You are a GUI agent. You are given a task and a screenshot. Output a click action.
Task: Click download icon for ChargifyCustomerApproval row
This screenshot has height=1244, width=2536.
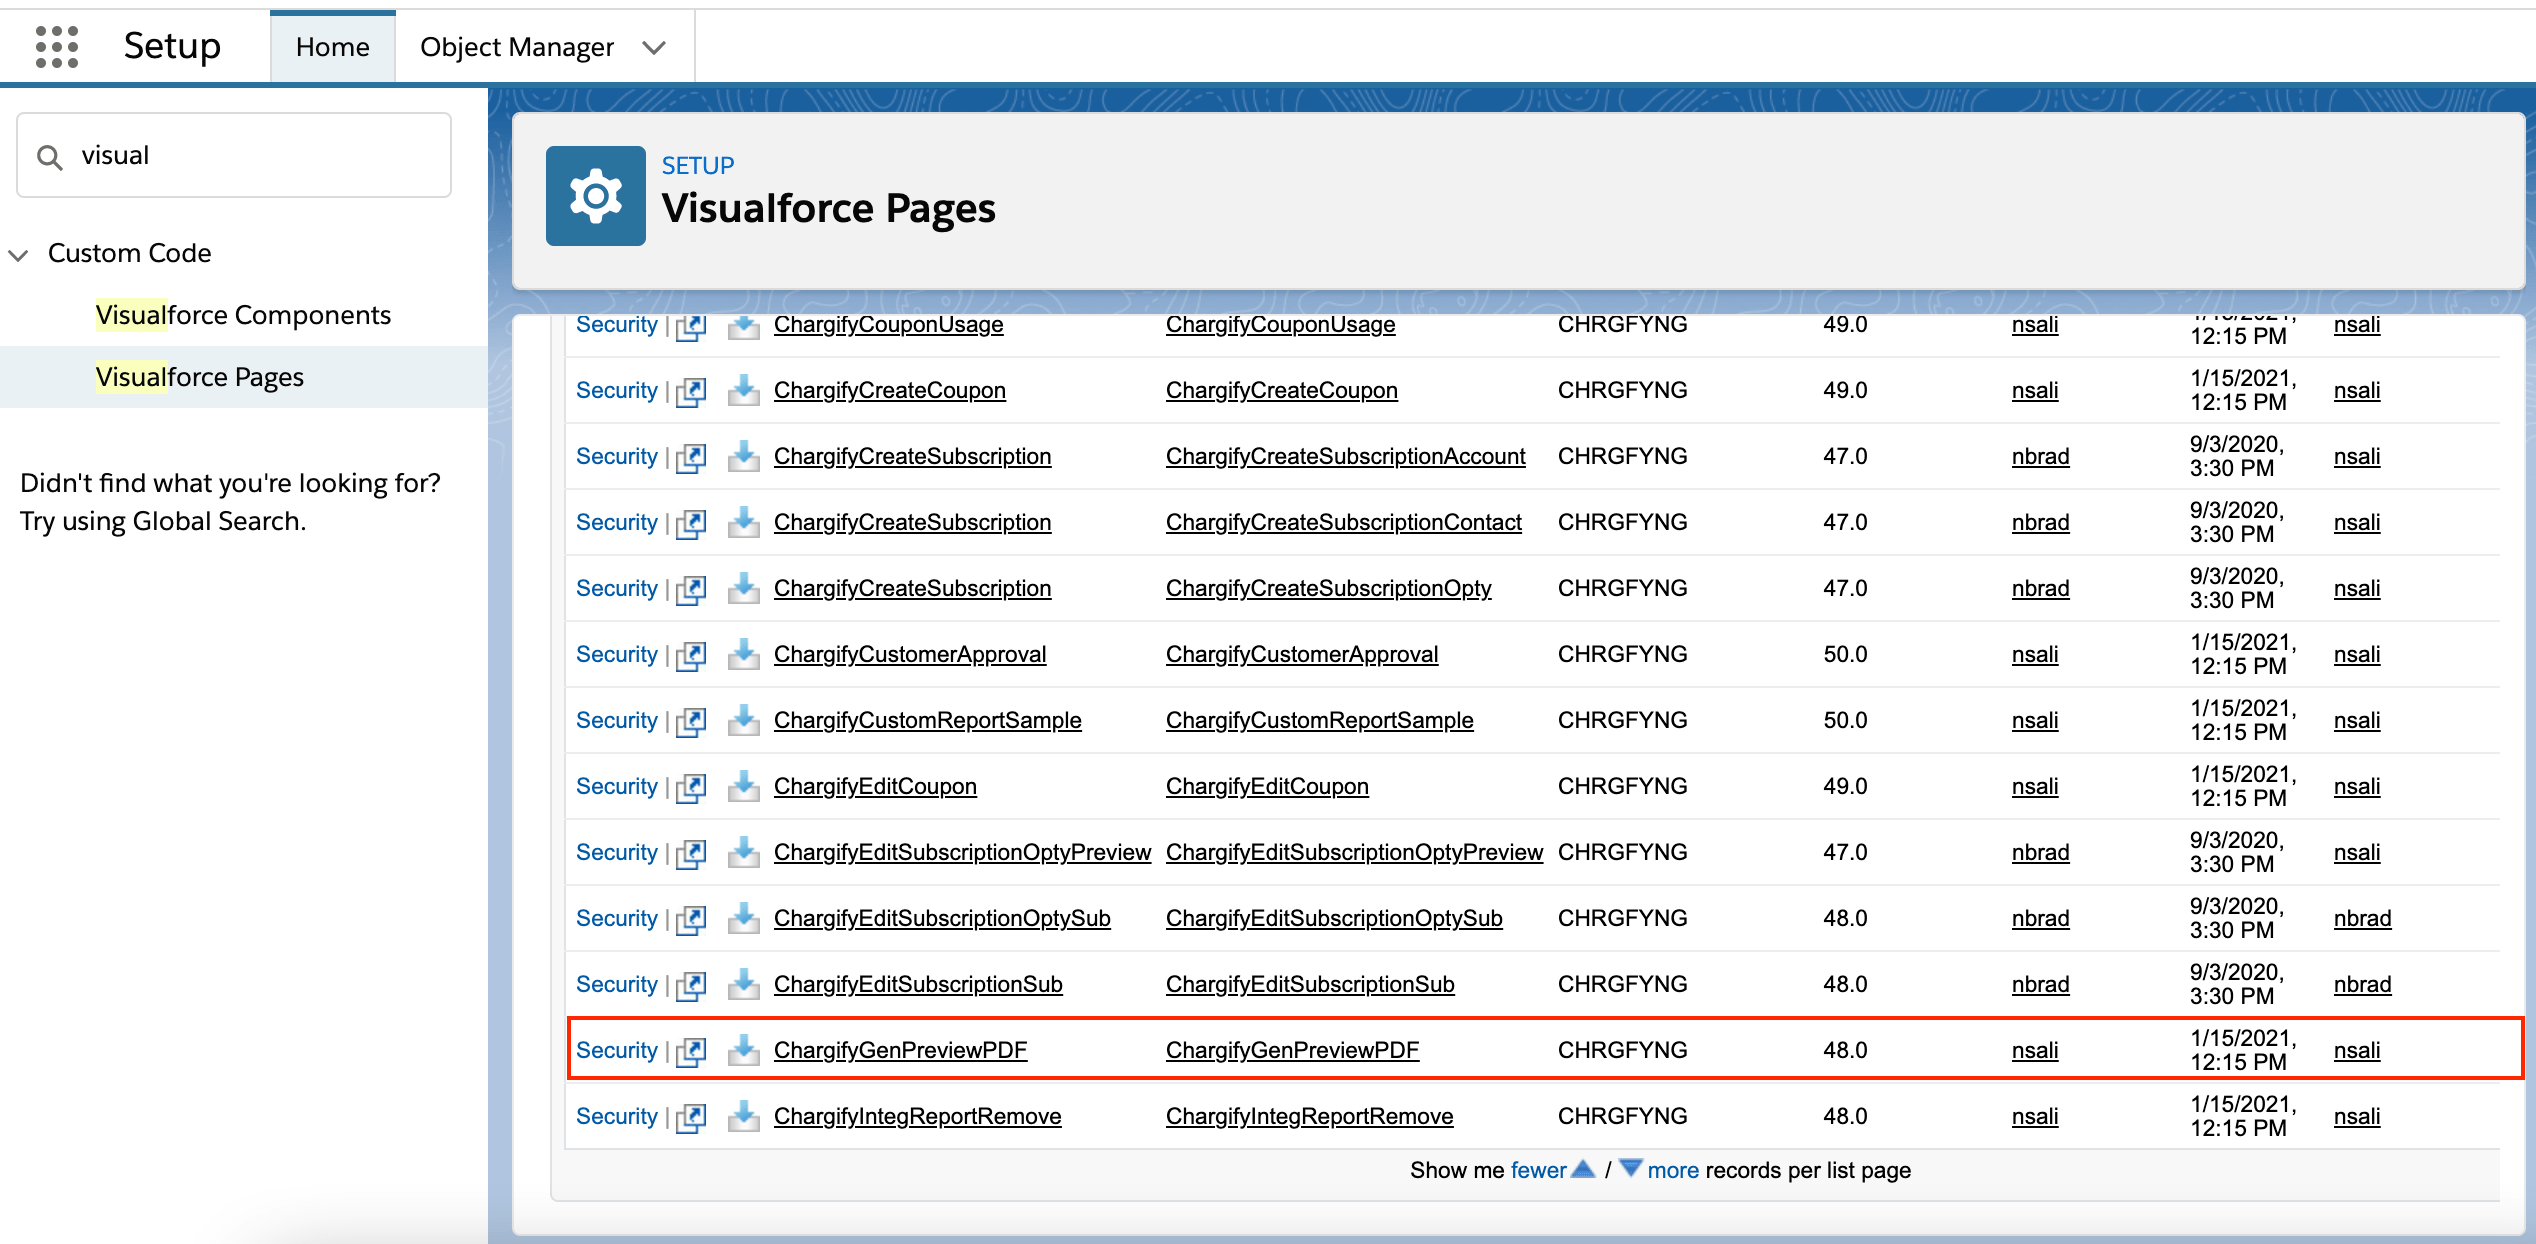[x=743, y=654]
